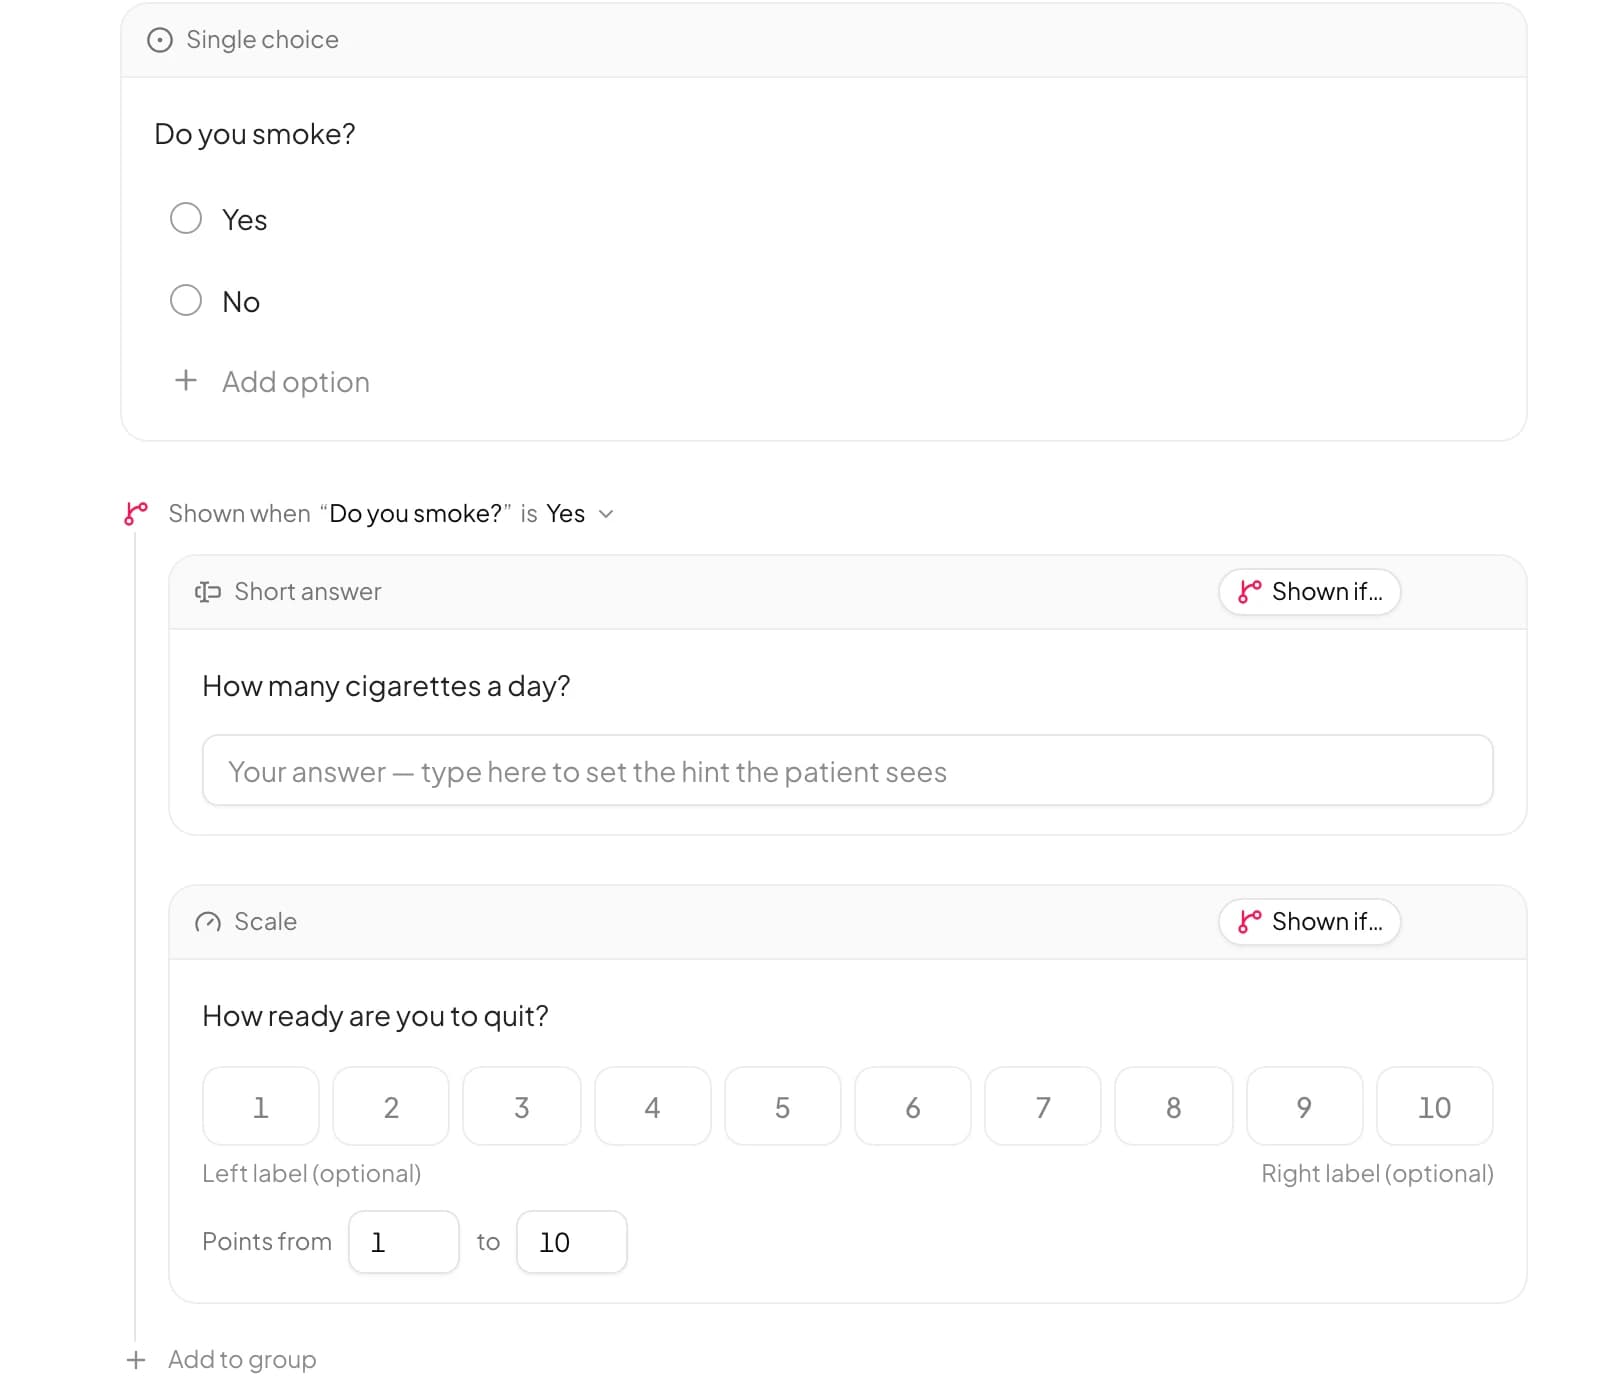Edit the Left label optional text
Viewport: 1600px width, 1400px height.
point(312,1173)
